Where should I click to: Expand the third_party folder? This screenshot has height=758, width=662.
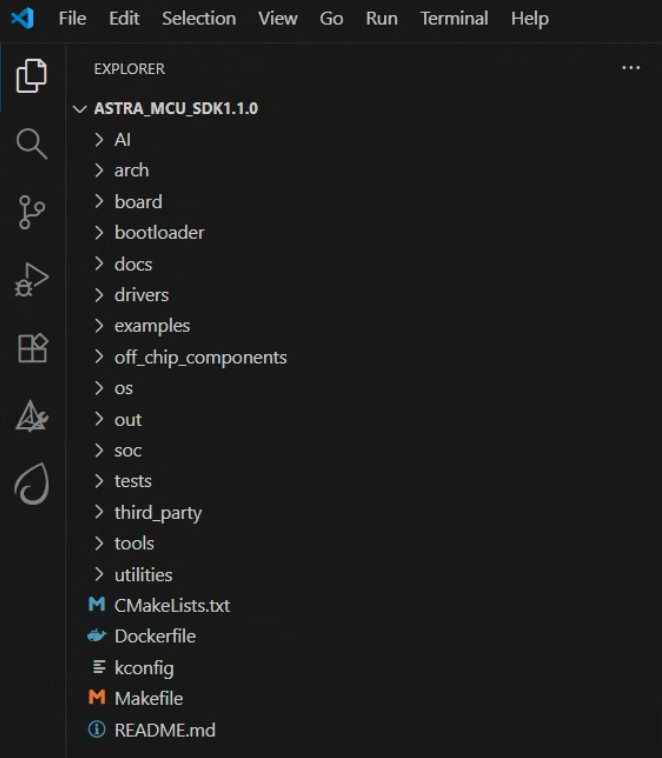point(158,512)
